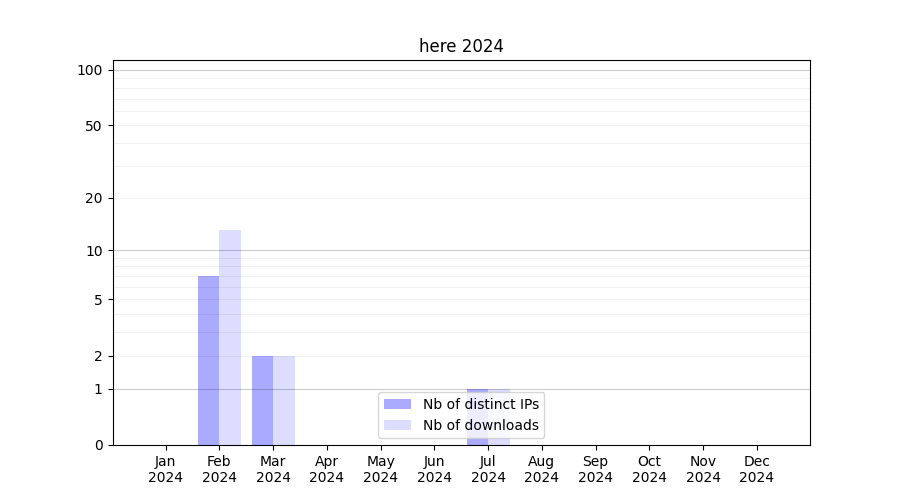The width and height of the screenshot is (900, 500).
Task: Select the March distinct IPs bar
Action: pyautogui.click(x=262, y=400)
